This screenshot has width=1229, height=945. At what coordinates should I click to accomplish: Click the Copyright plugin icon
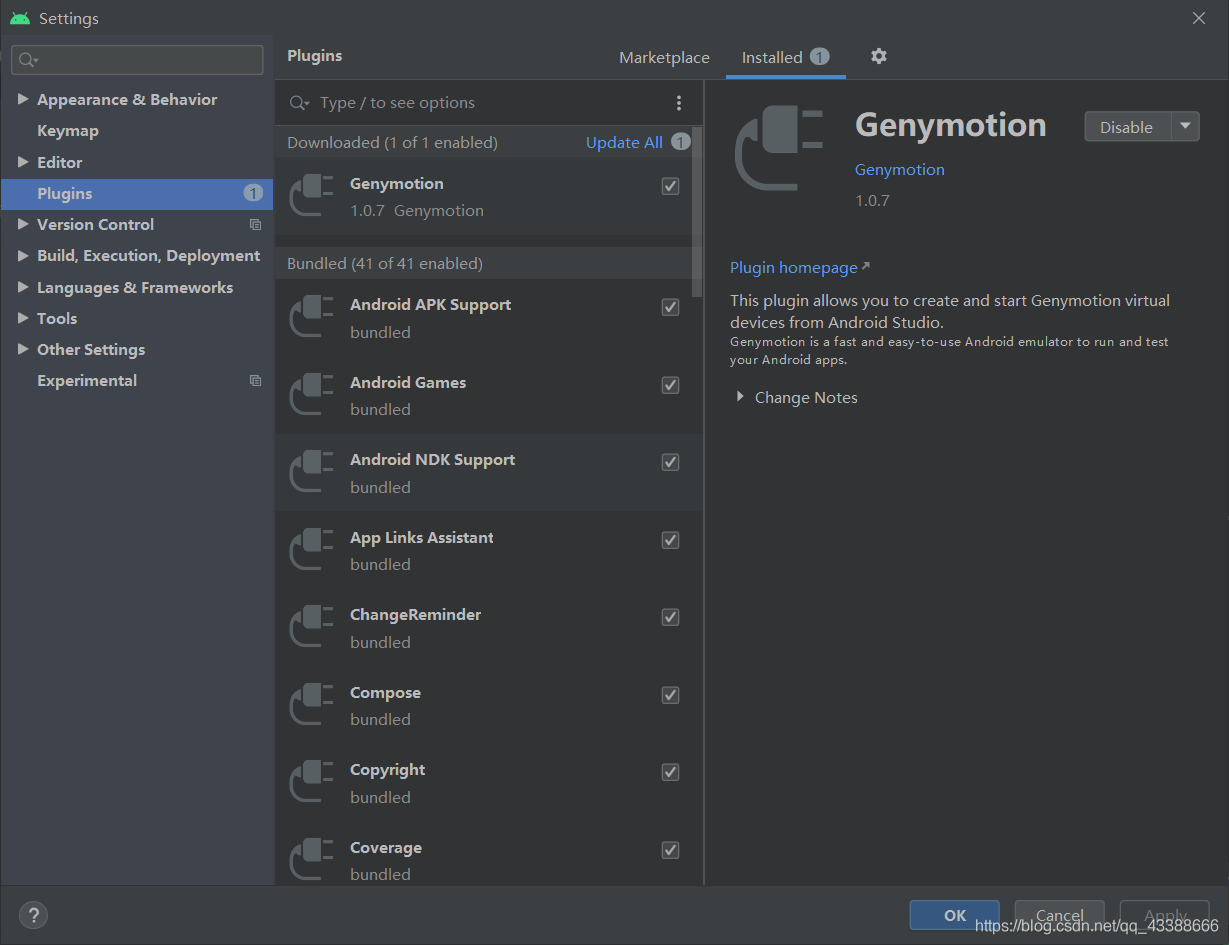point(312,782)
